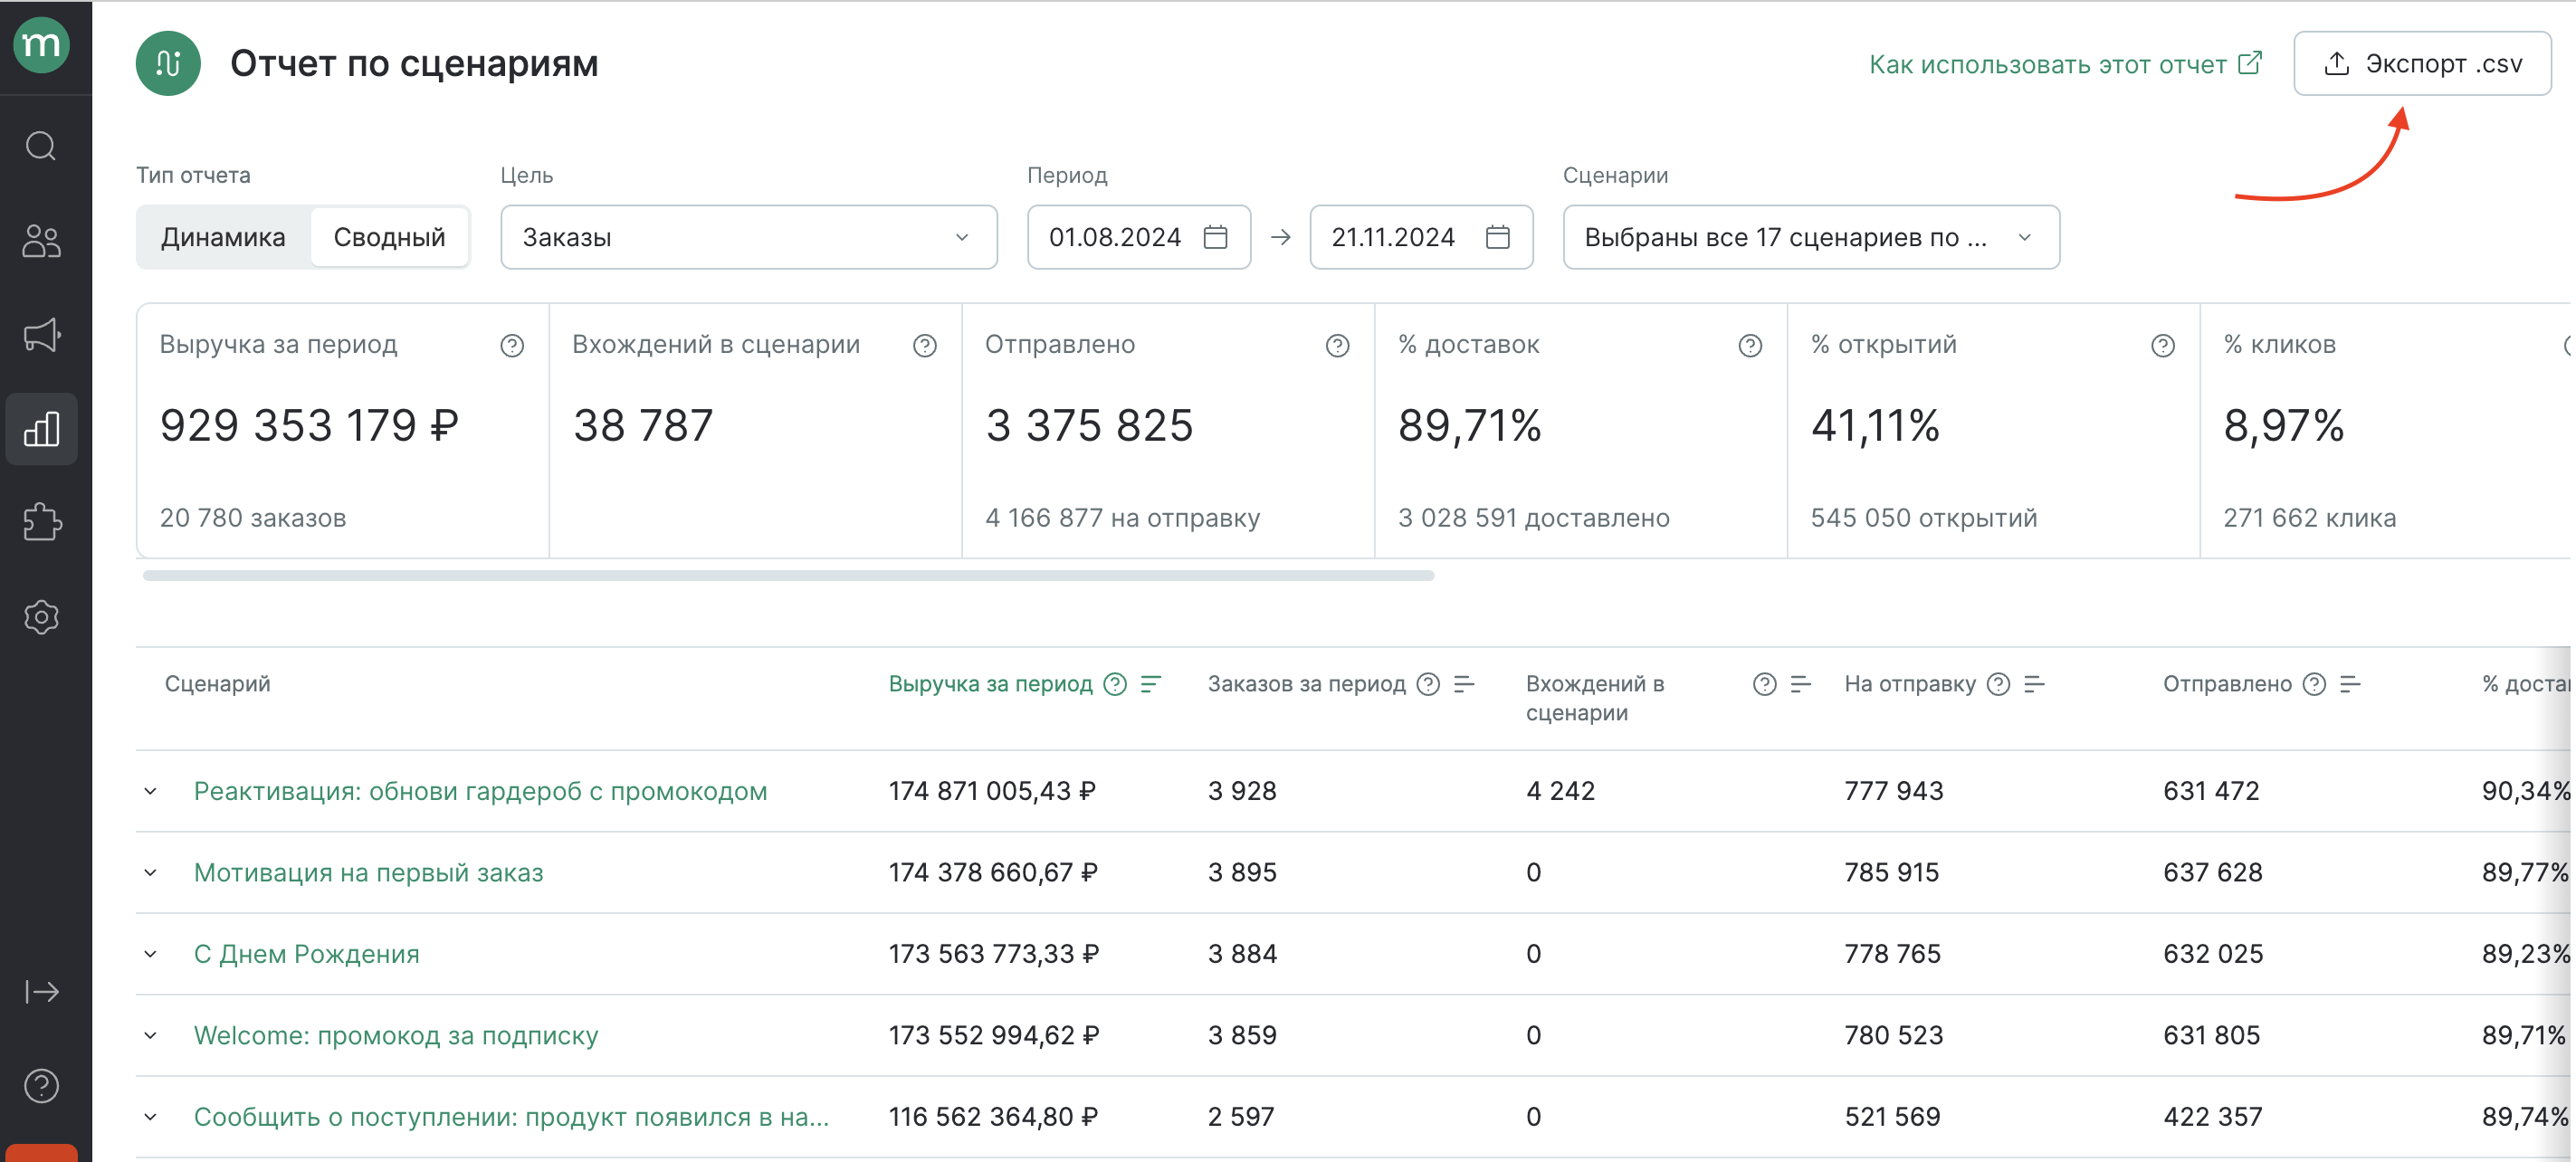The image size is (2576, 1162).
Task: Click the start date field 01.08.2024
Action: [1138, 238]
